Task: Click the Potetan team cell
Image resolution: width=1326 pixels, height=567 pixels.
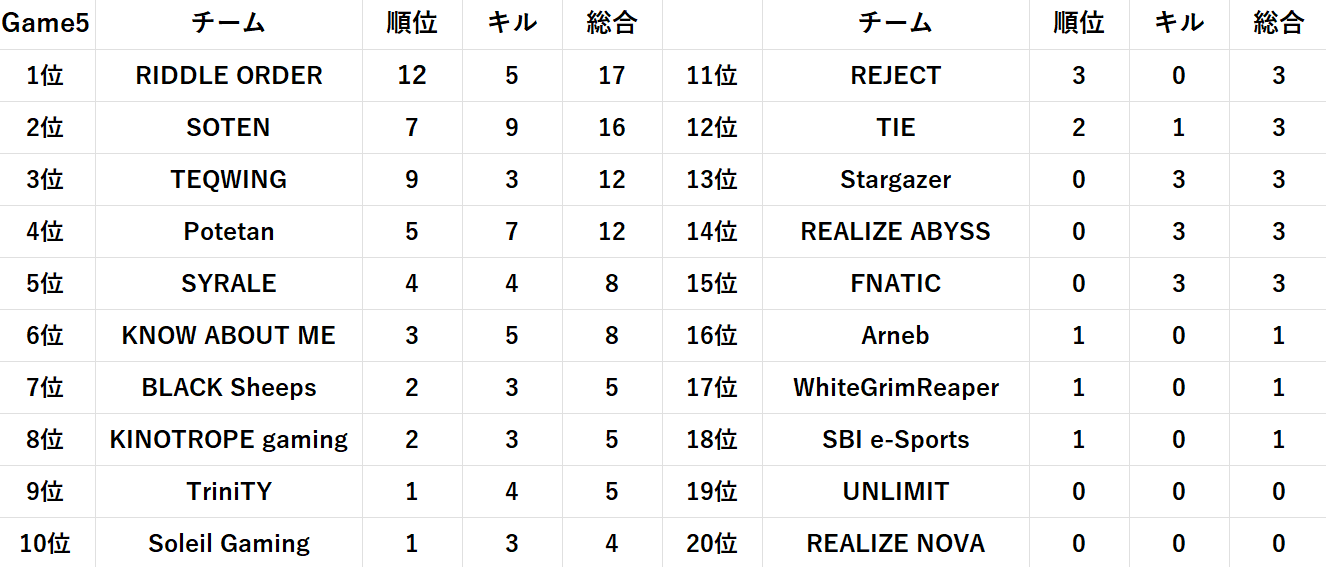Action: pyautogui.click(x=229, y=232)
